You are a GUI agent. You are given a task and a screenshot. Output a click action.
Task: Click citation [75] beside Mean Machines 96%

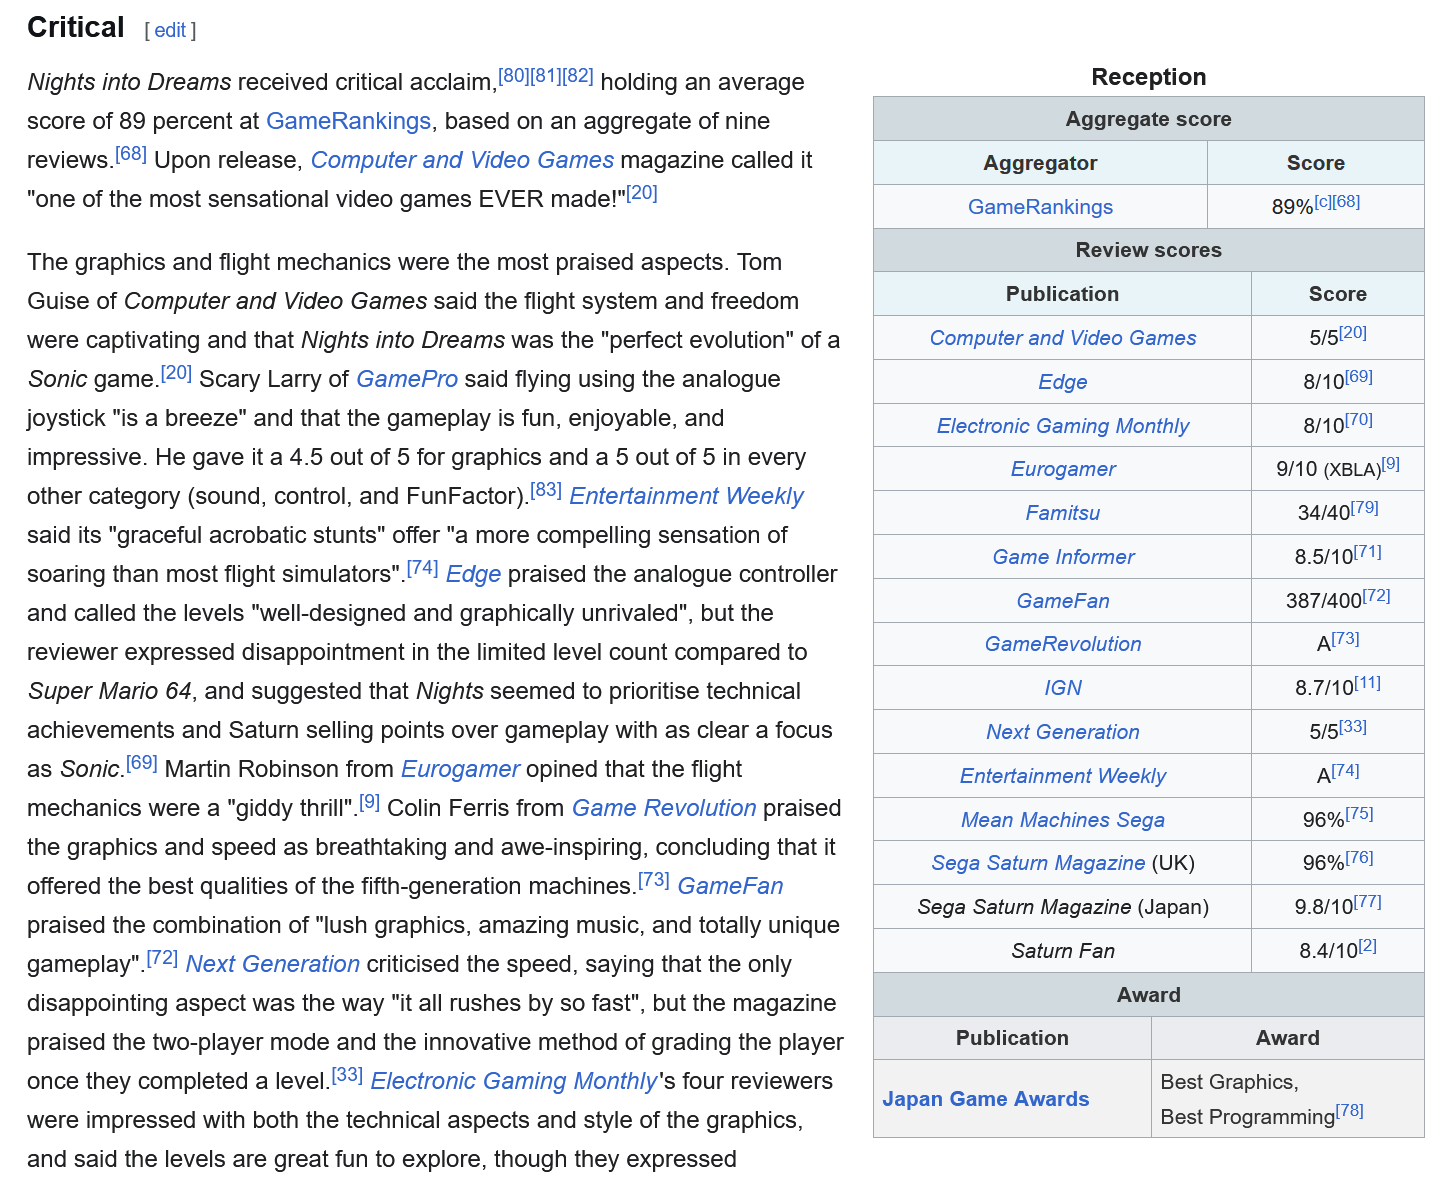coord(1360,814)
